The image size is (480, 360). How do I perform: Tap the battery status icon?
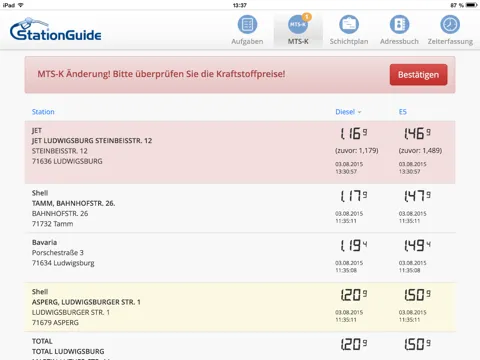point(472,5)
